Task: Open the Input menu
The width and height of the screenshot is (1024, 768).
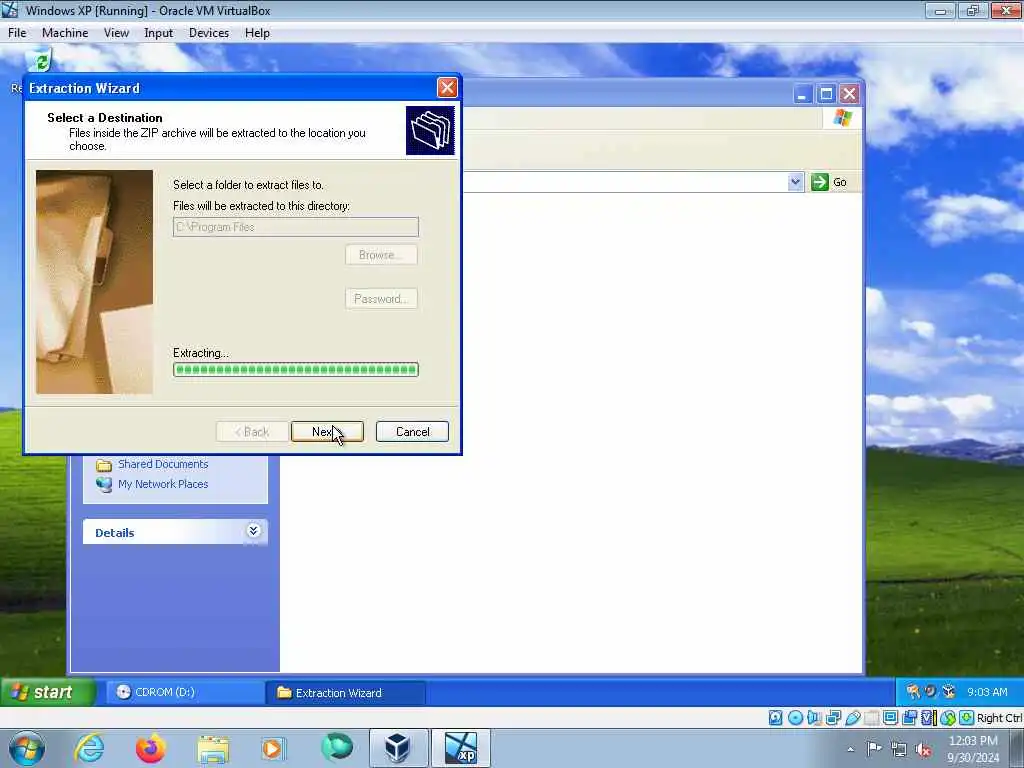Action: click(159, 33)
